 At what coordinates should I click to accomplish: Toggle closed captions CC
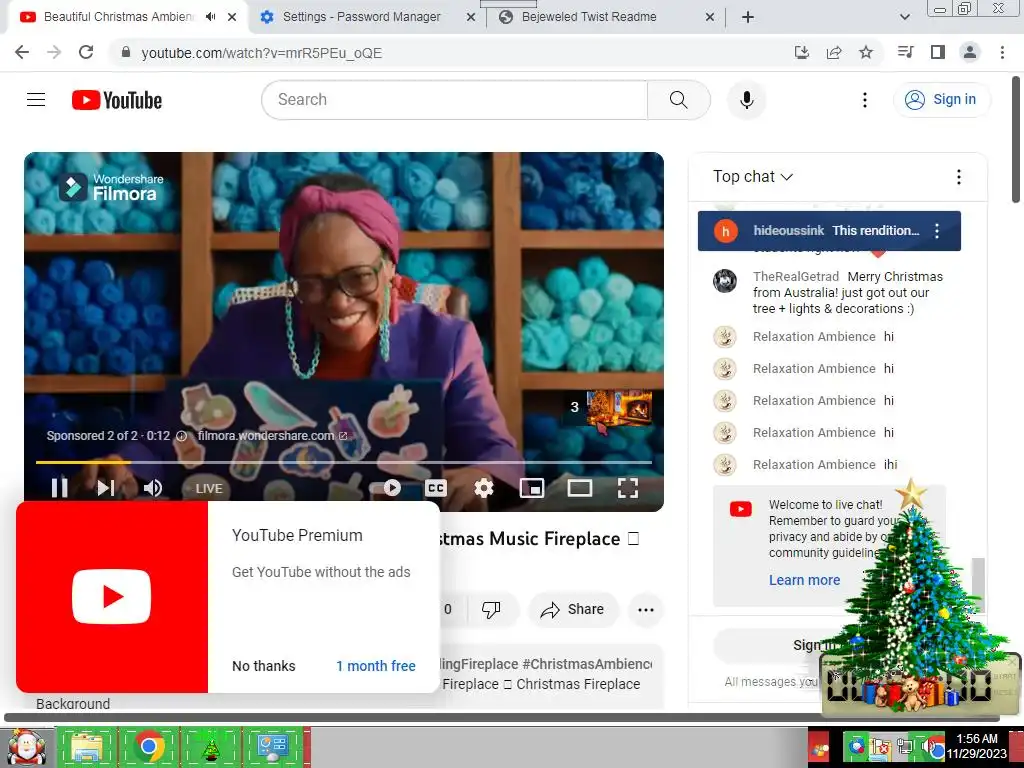436,488
